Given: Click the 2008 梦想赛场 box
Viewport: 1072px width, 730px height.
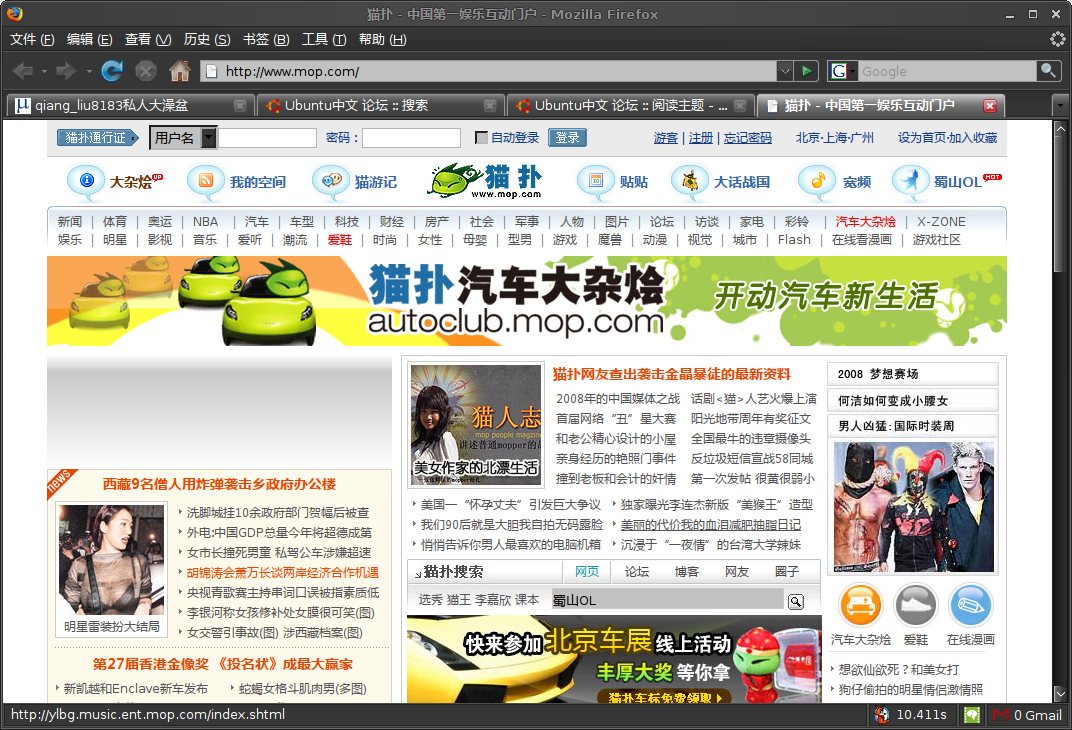Looking at the screenshot, I should [913, 374].
